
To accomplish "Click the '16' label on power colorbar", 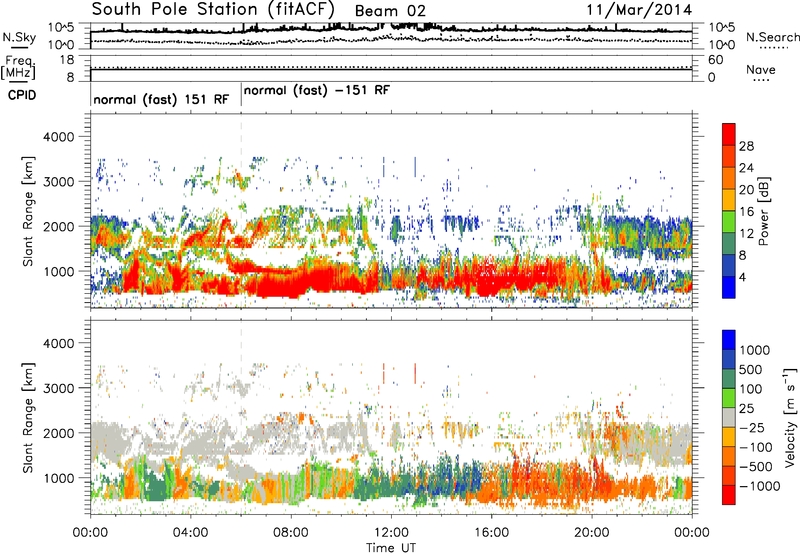I will [746, 212].
